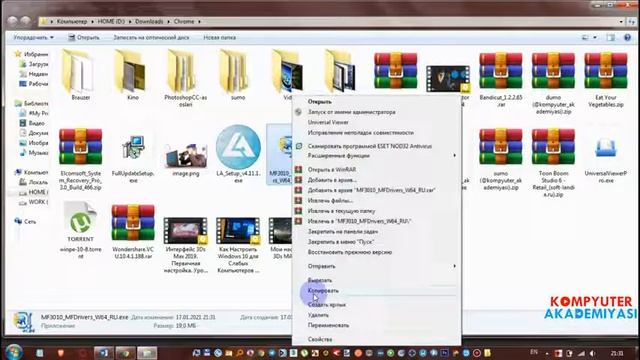Screen dimensions: 640x360
Task: Click Записать на оптический диск
Action: pyautogui.click(x=151, y=38)
